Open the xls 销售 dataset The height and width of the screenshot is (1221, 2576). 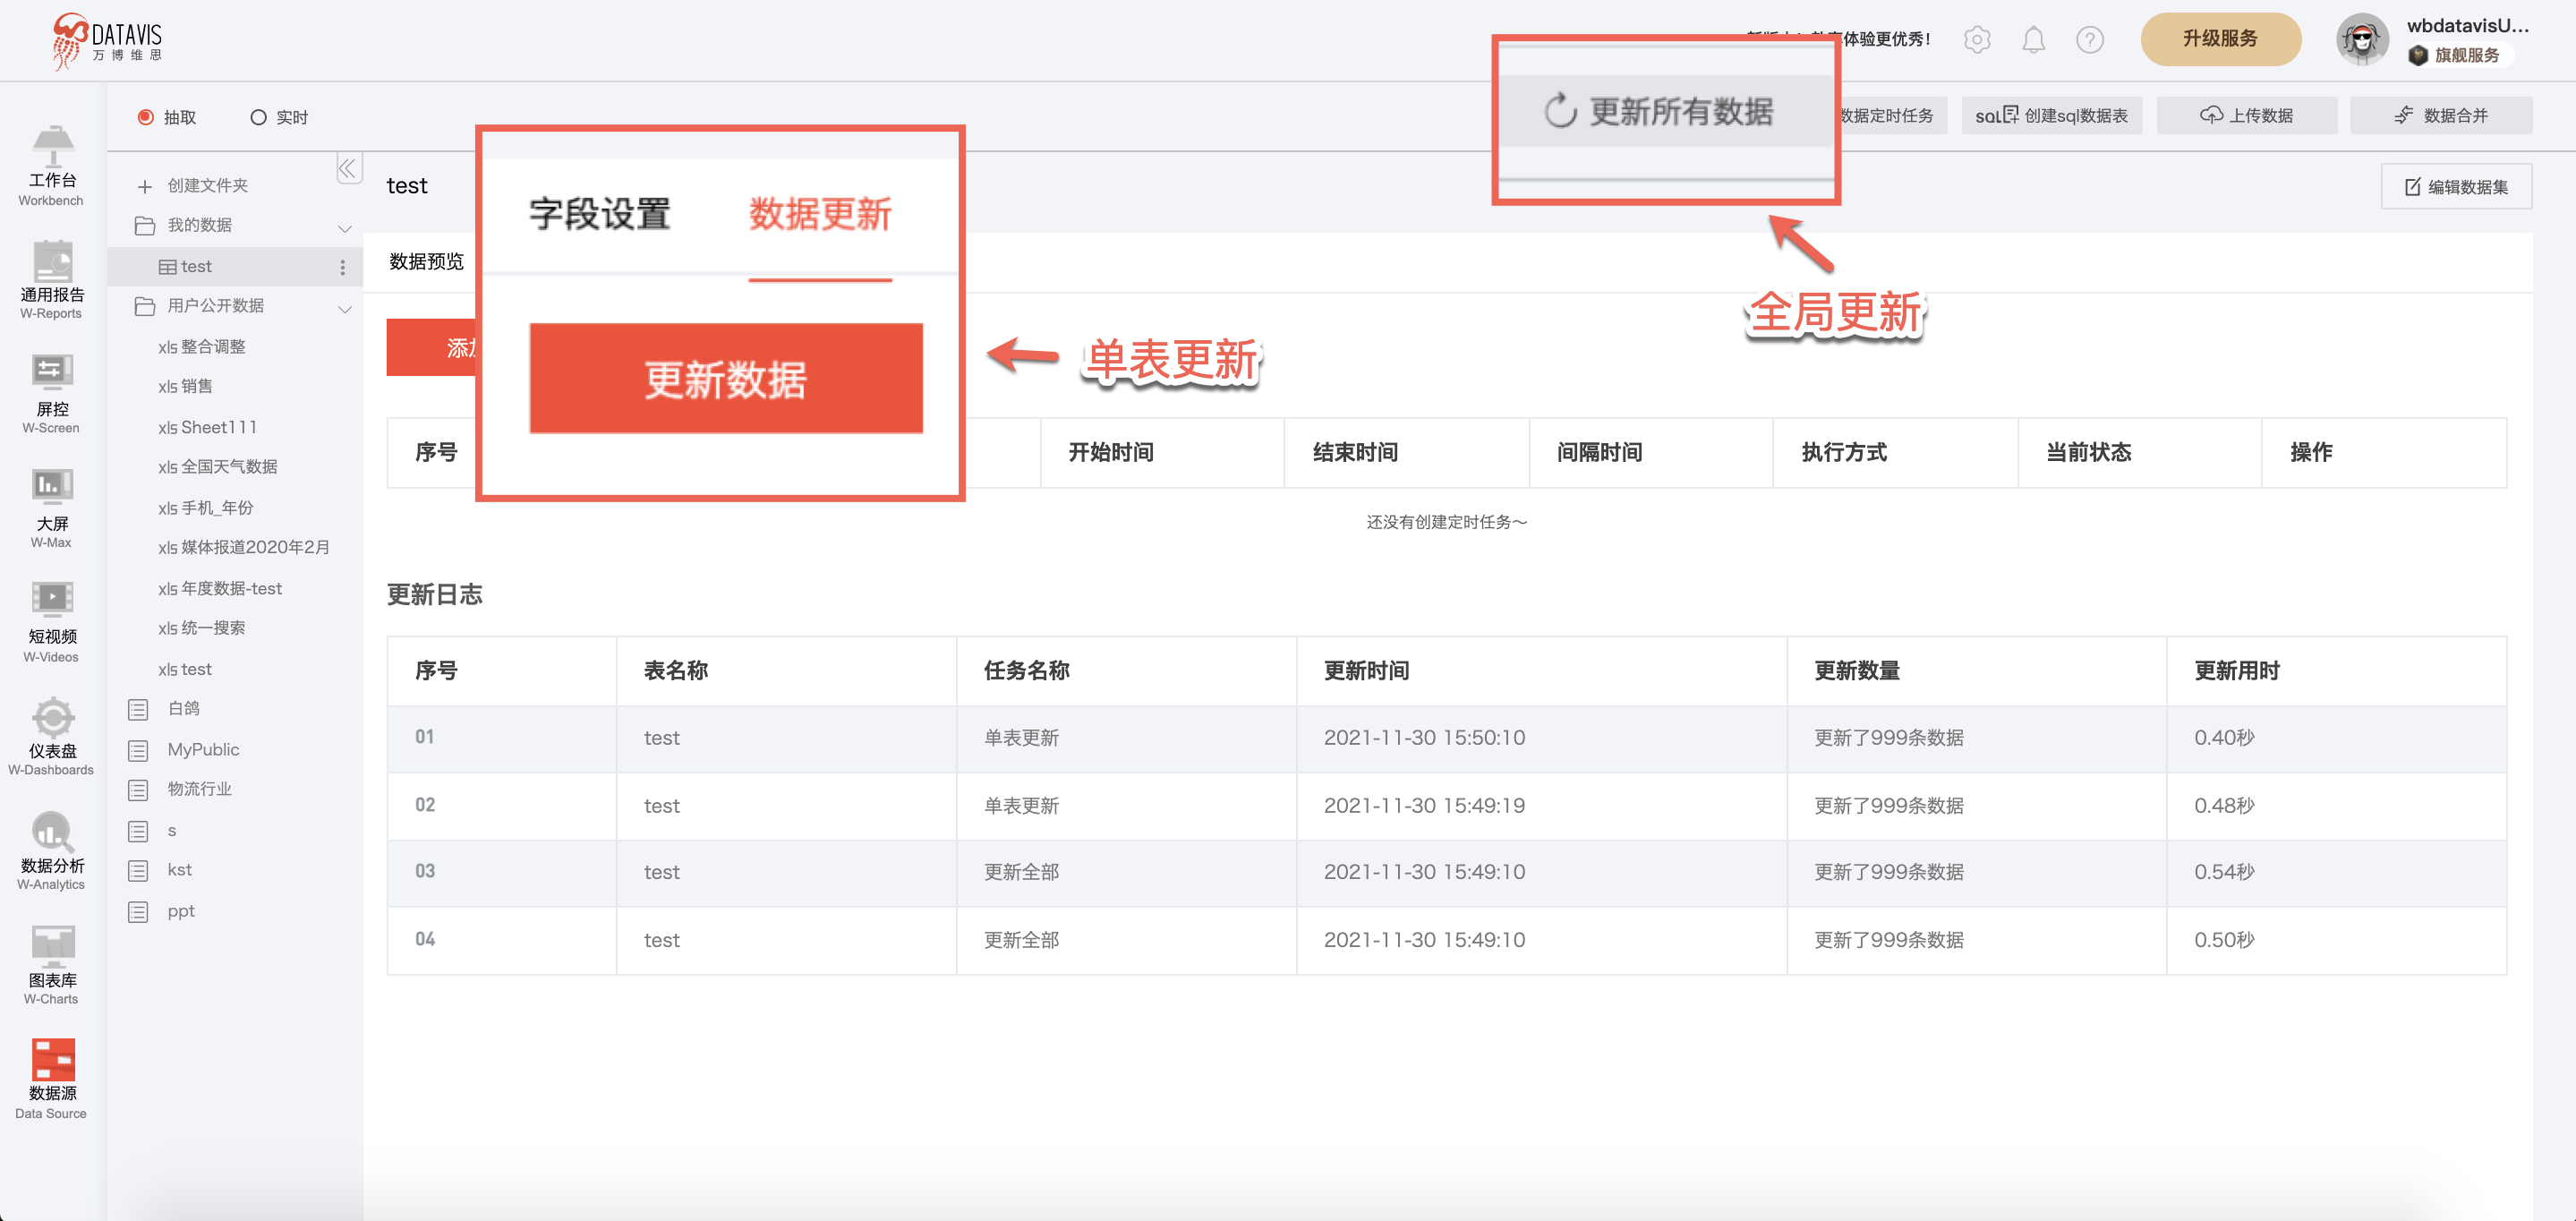point(185,387)
